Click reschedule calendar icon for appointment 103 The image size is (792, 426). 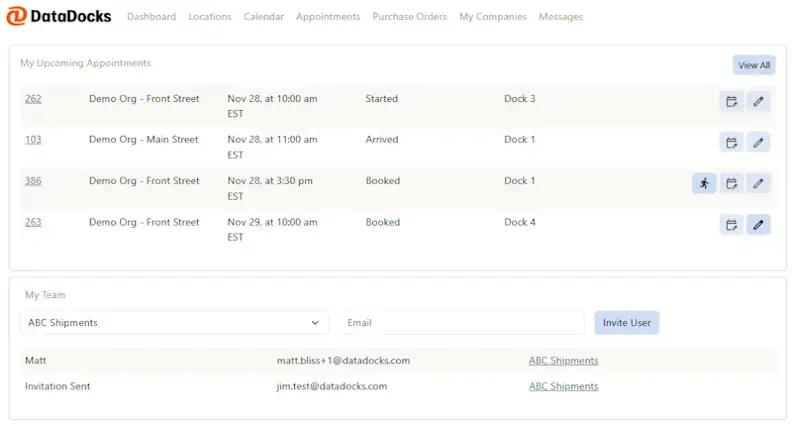731,142
